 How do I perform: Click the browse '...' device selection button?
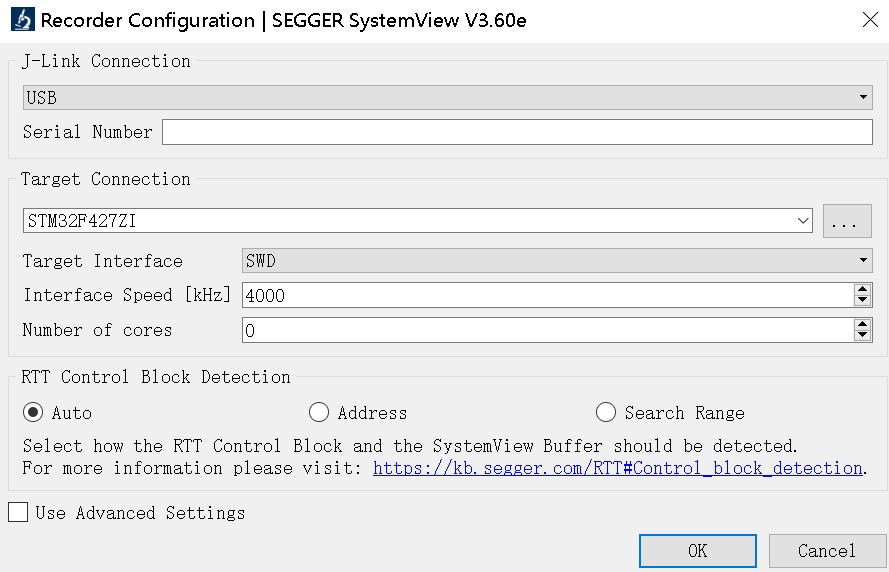click(x=847, y=221)
